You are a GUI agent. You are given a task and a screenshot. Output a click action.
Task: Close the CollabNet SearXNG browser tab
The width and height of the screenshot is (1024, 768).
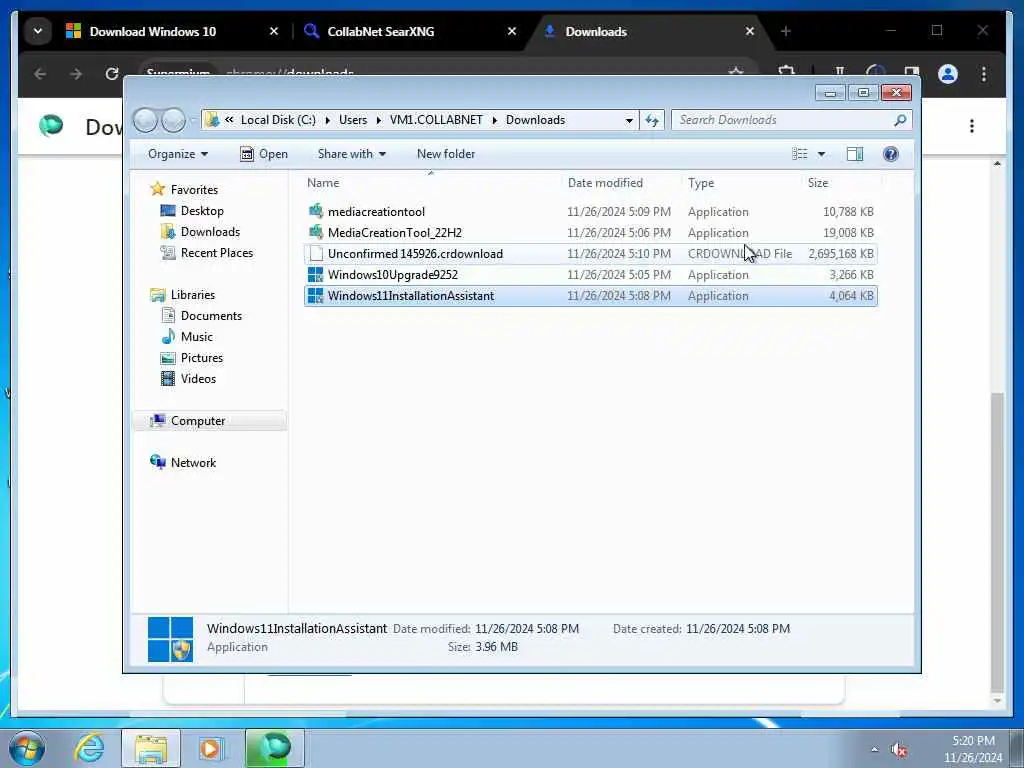click(512, 31)
